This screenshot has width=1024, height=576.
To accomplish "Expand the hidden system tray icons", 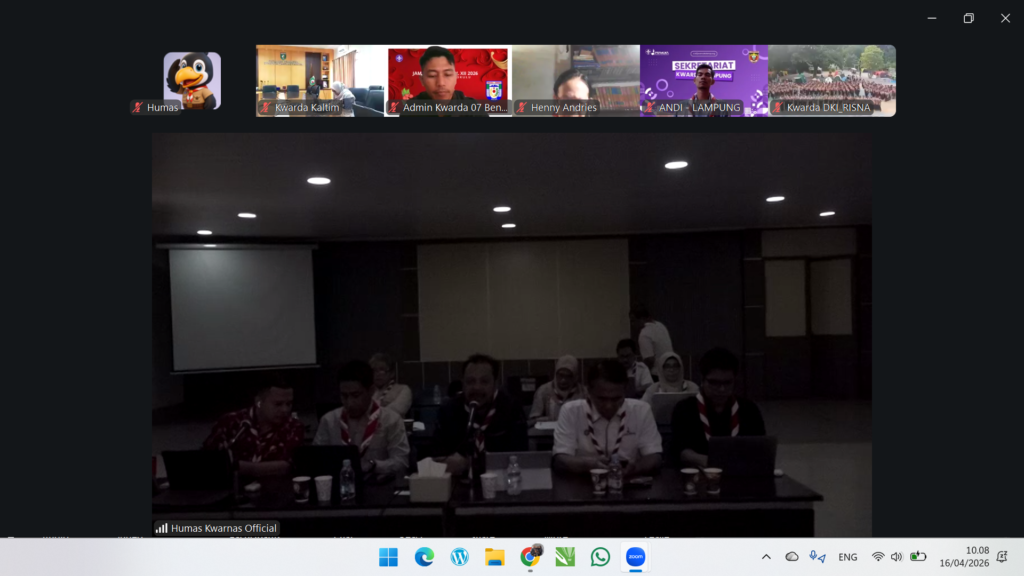I will coord(766,557).
